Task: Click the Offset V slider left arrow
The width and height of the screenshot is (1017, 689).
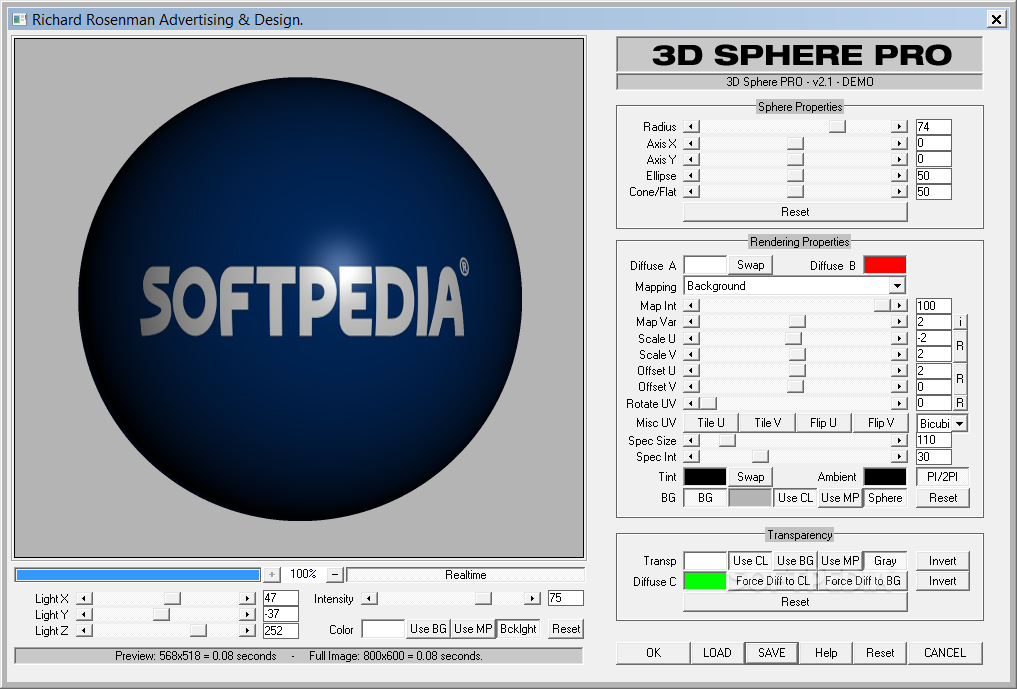Action: pyautogui.click(x=691, y=387)
